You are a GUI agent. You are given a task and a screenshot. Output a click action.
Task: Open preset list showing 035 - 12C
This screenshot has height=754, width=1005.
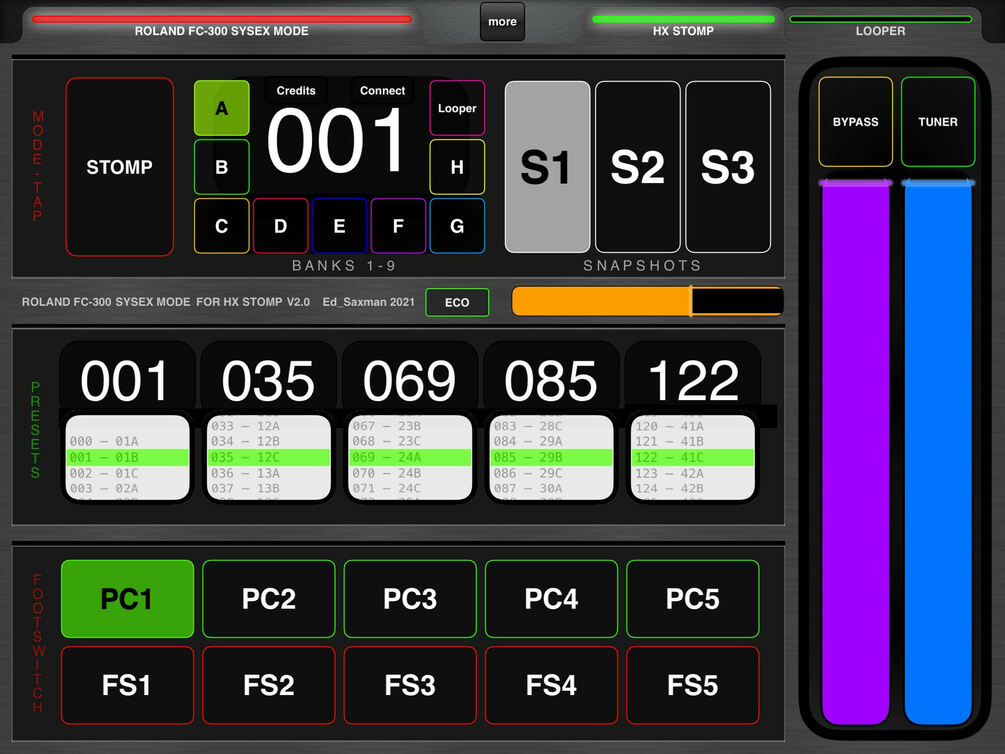coord(269,457)
